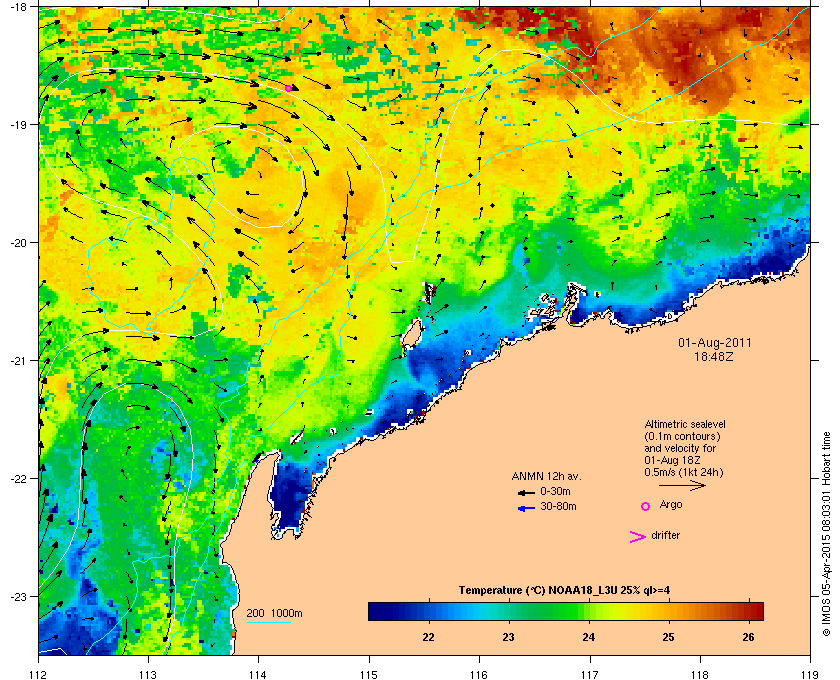Click the colorbar near 22 degrees
Viewport: 840px width, 680px height.
pos(428,611)
